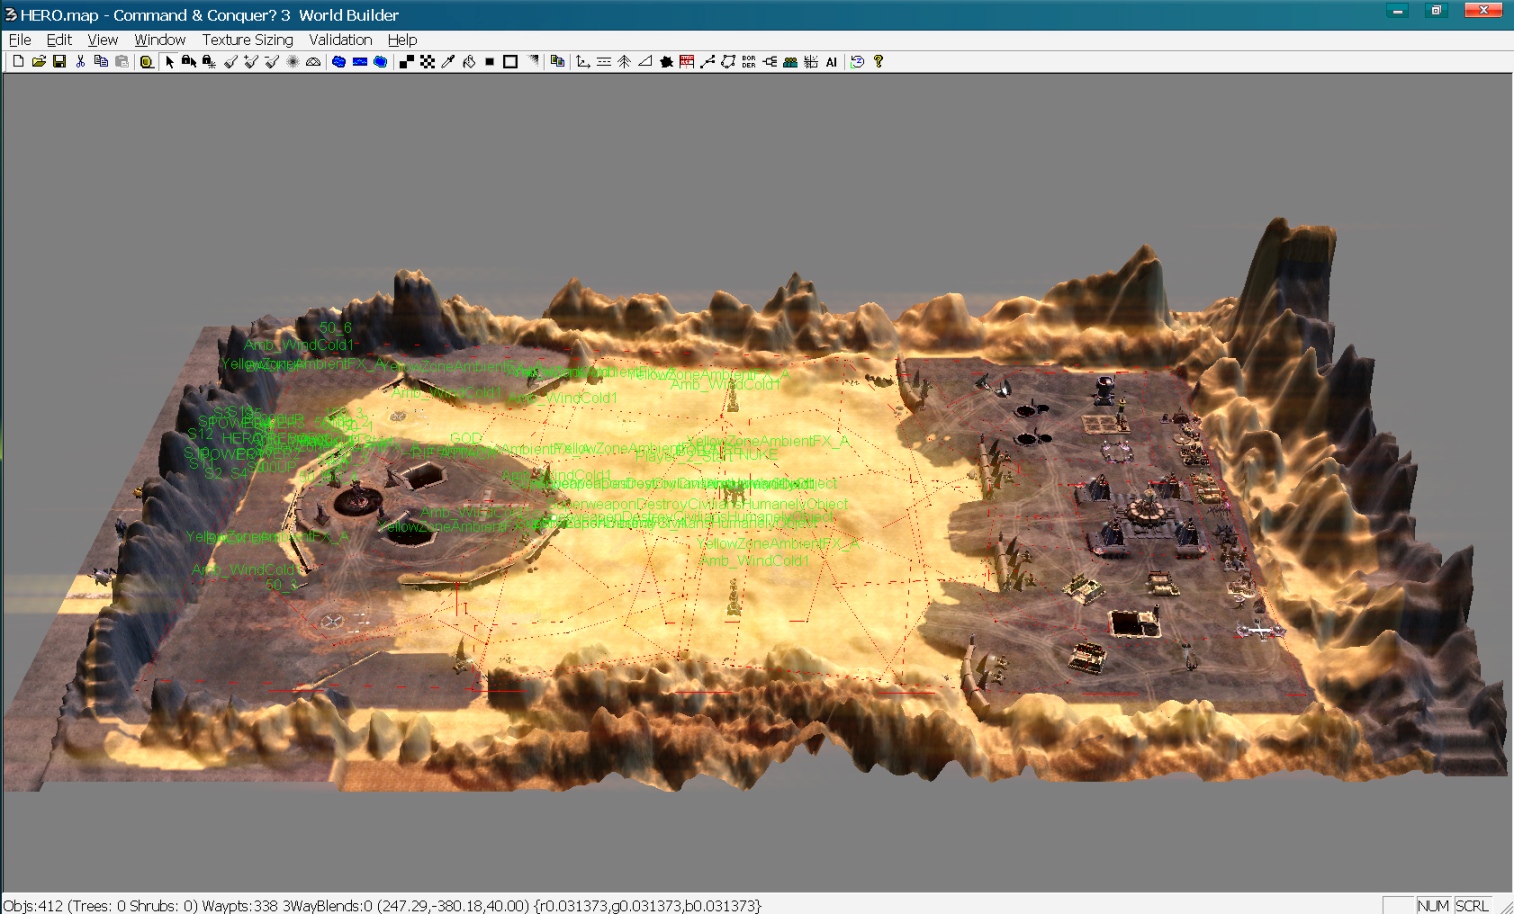Expand the Window menu
This screenshot has height=914, width=1514.
(160, 40)
